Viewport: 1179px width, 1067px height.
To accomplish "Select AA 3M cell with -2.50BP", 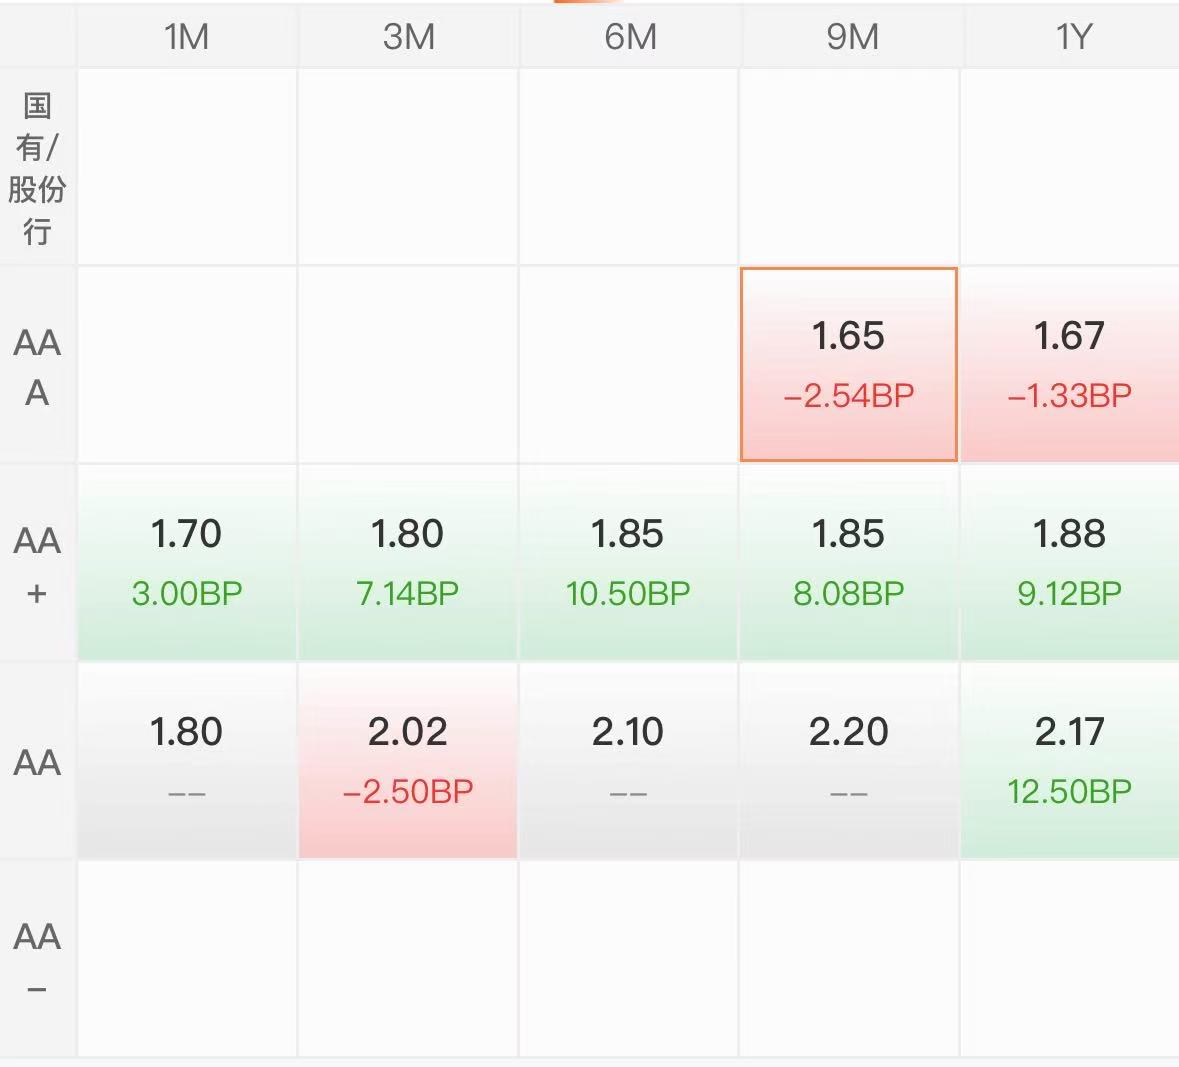I will tap(408, 760).
